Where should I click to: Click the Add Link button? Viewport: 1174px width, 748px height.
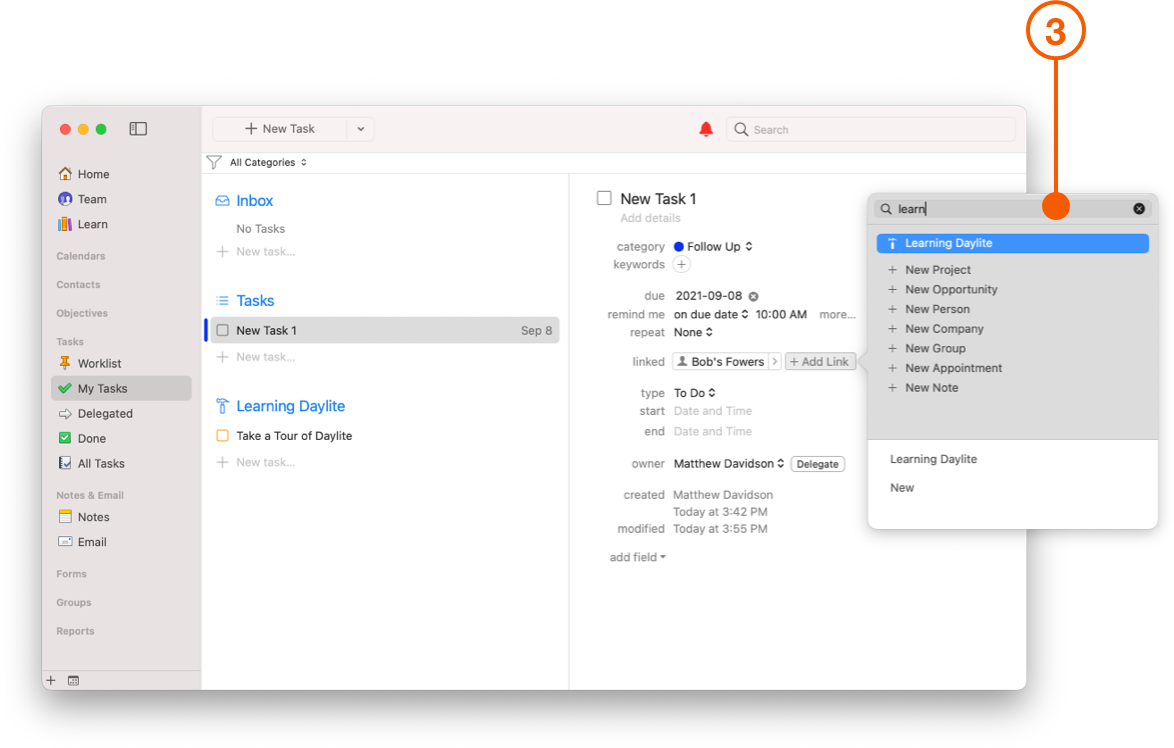coord(820,362)
